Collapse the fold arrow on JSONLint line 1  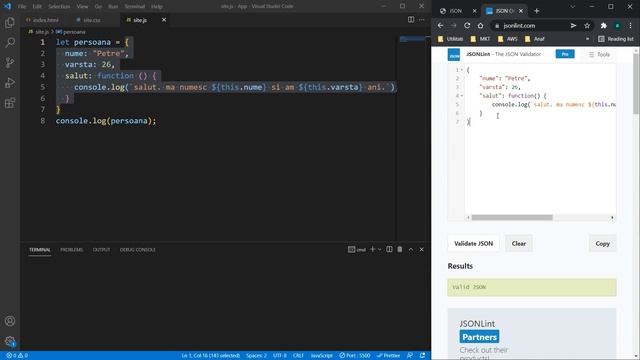pyautogui.click(x=462, y=70)
